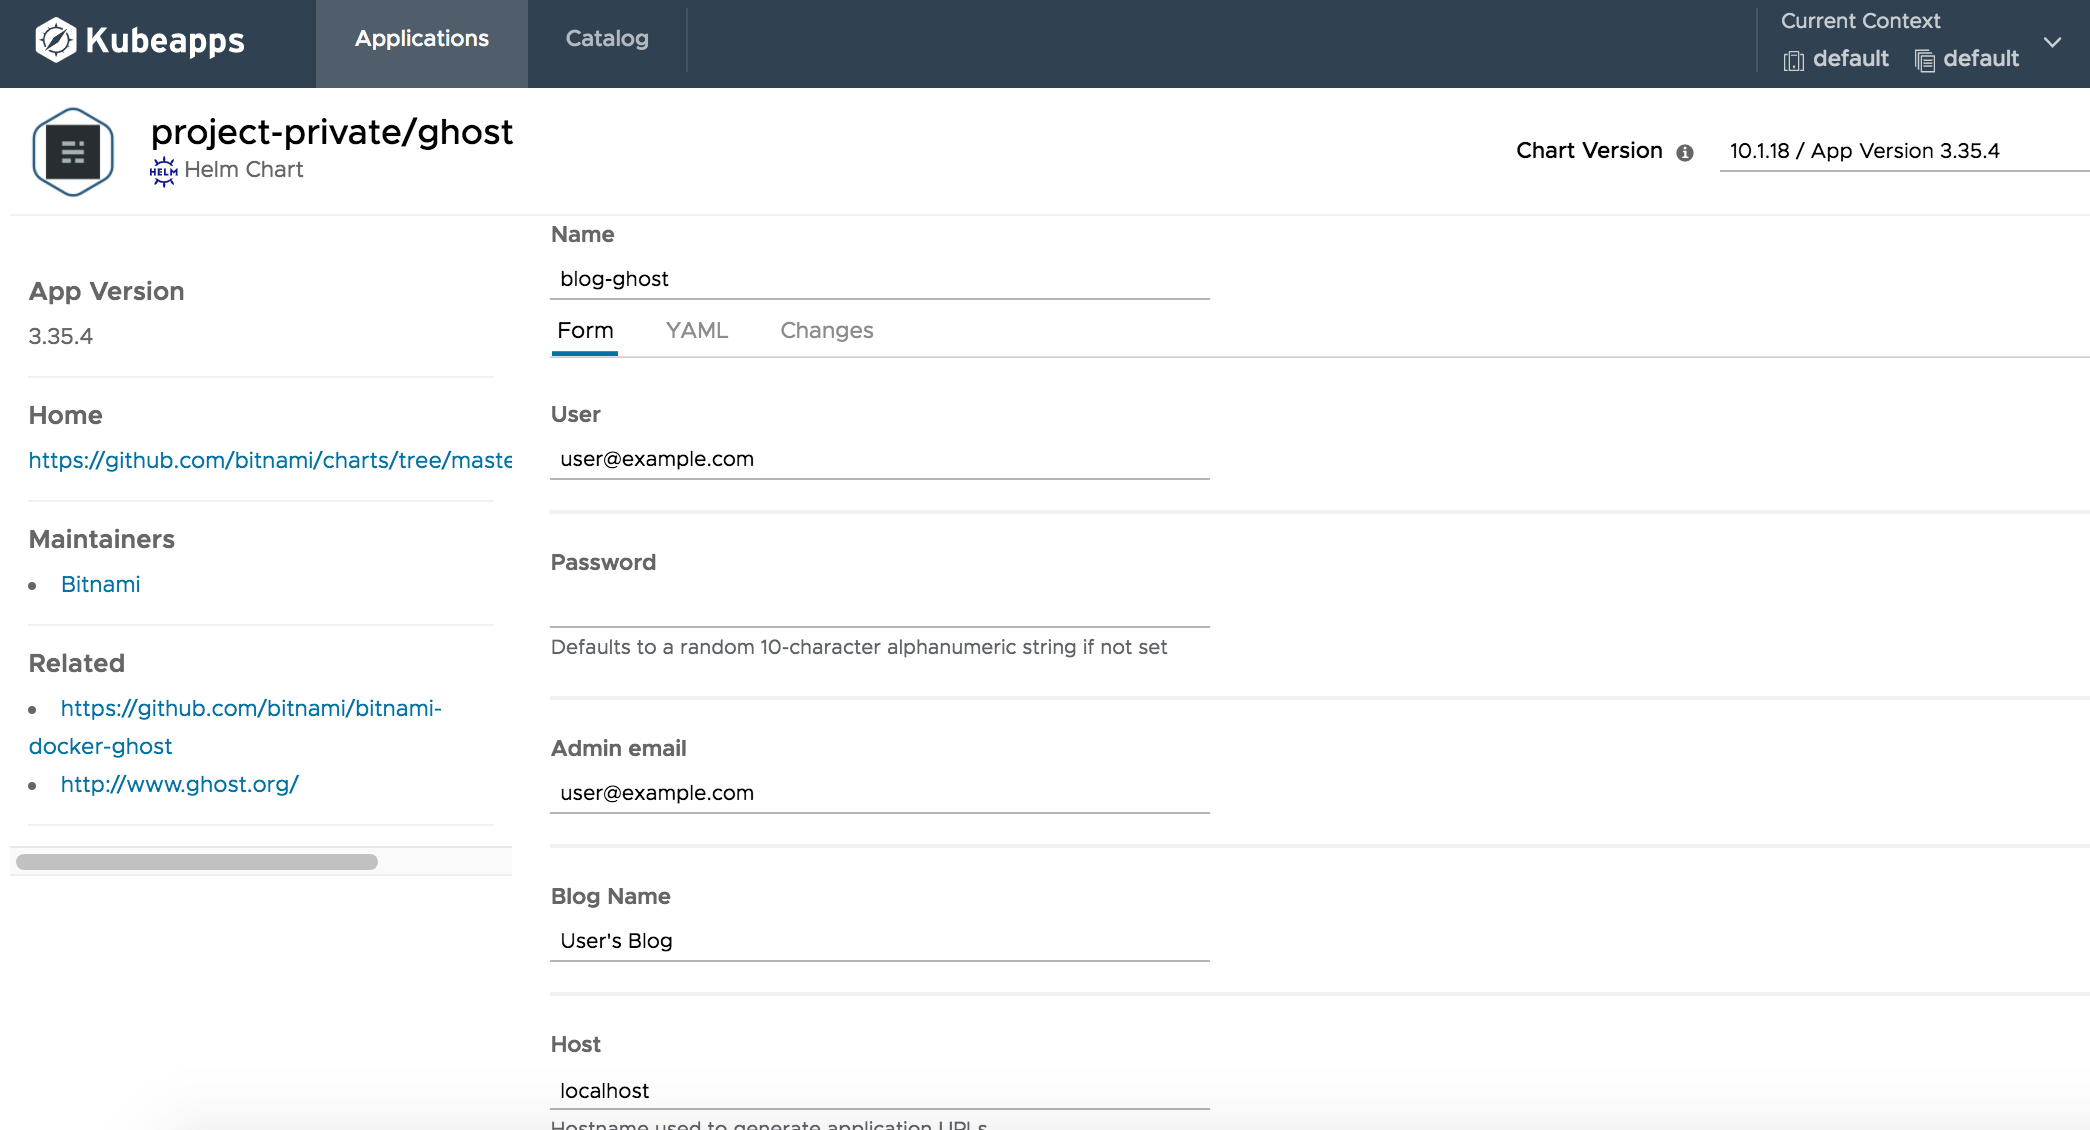2090x1130 pixels.
Task: Click the horizontal scrollbar in sidebar
Action: (197, 862)
